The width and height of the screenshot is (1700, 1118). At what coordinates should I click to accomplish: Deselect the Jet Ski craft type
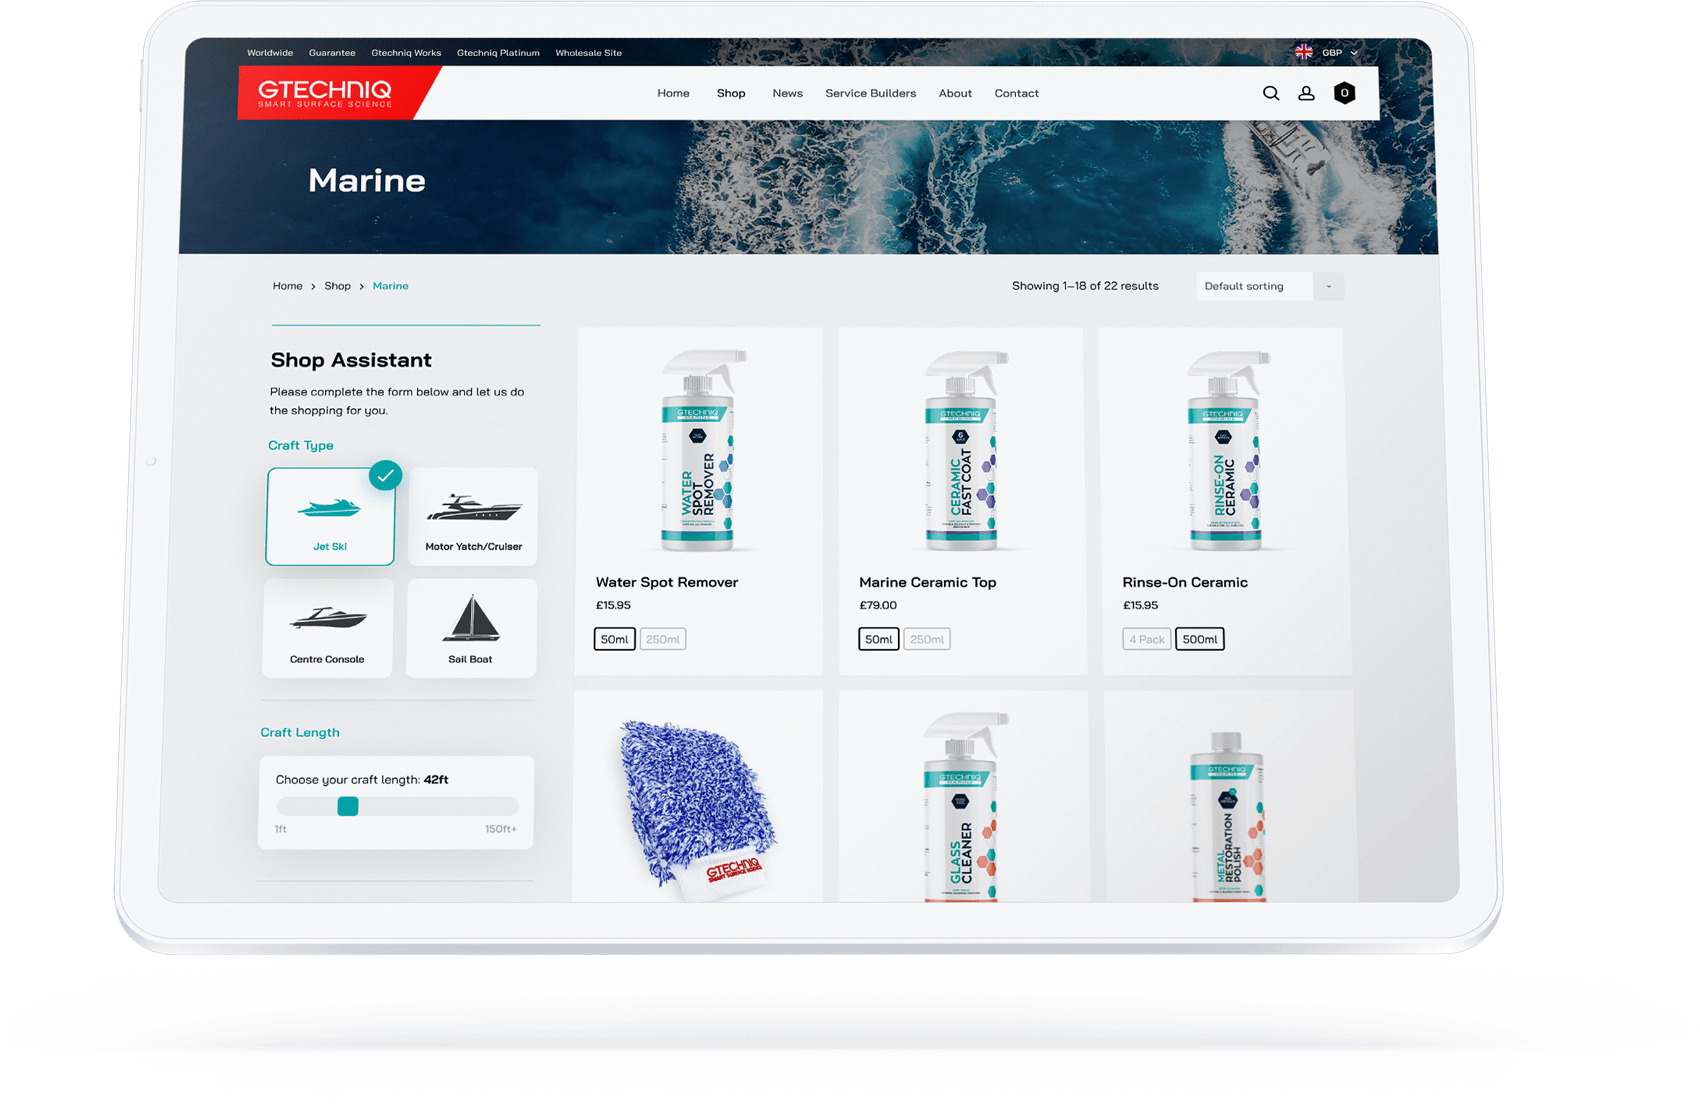tap(330, 516)
